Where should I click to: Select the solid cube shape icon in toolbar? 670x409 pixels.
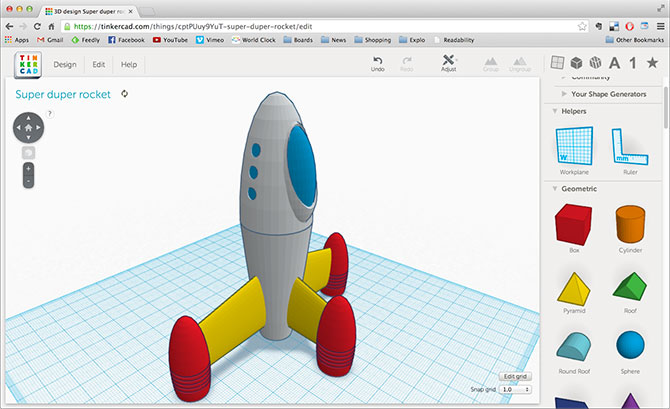[x=576, y=63]
